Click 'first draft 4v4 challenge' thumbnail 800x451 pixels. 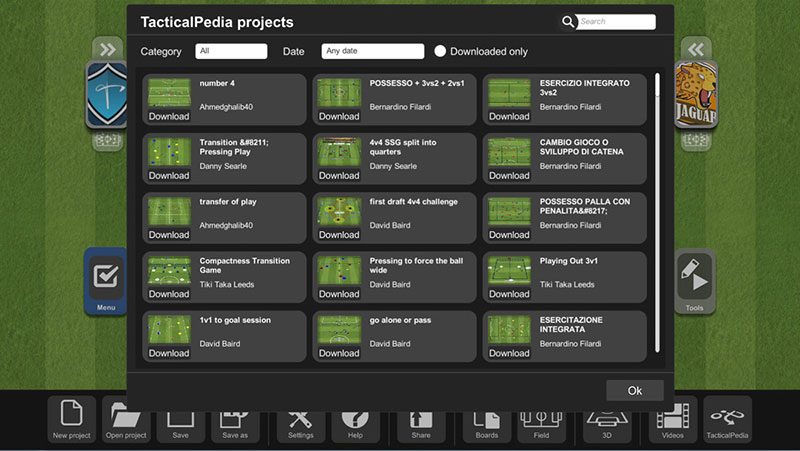[x=339, y=212]
